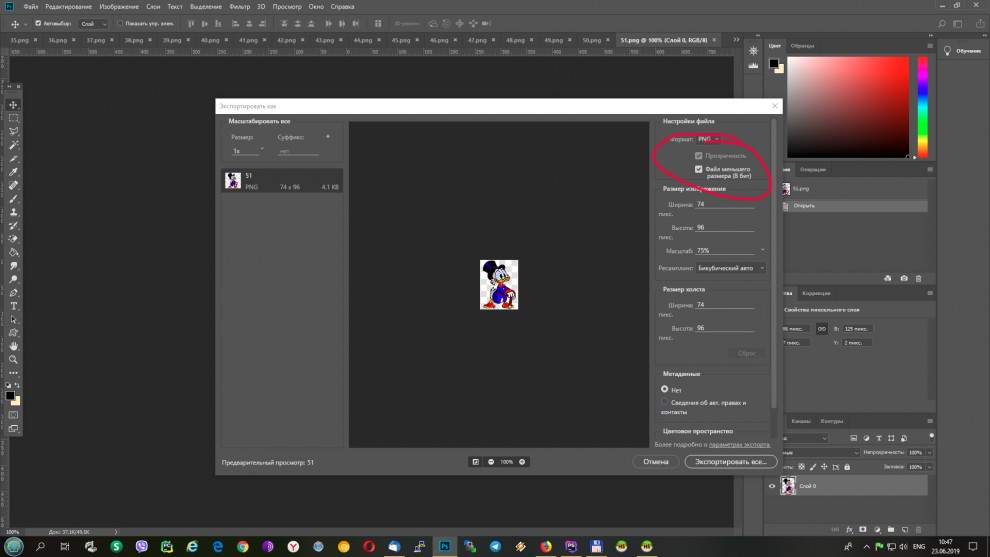Select the Clone Stamp tool
The image size is (990, 557).
[13, 212]
